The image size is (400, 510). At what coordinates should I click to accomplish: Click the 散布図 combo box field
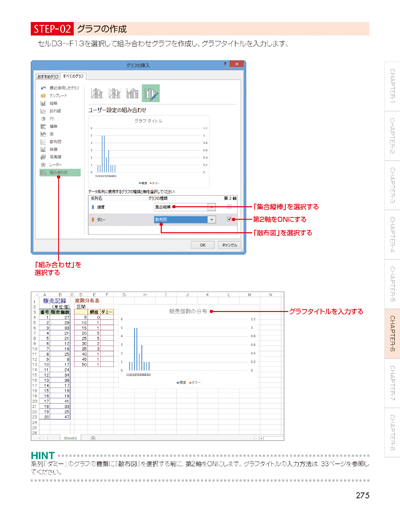point(181,219)
